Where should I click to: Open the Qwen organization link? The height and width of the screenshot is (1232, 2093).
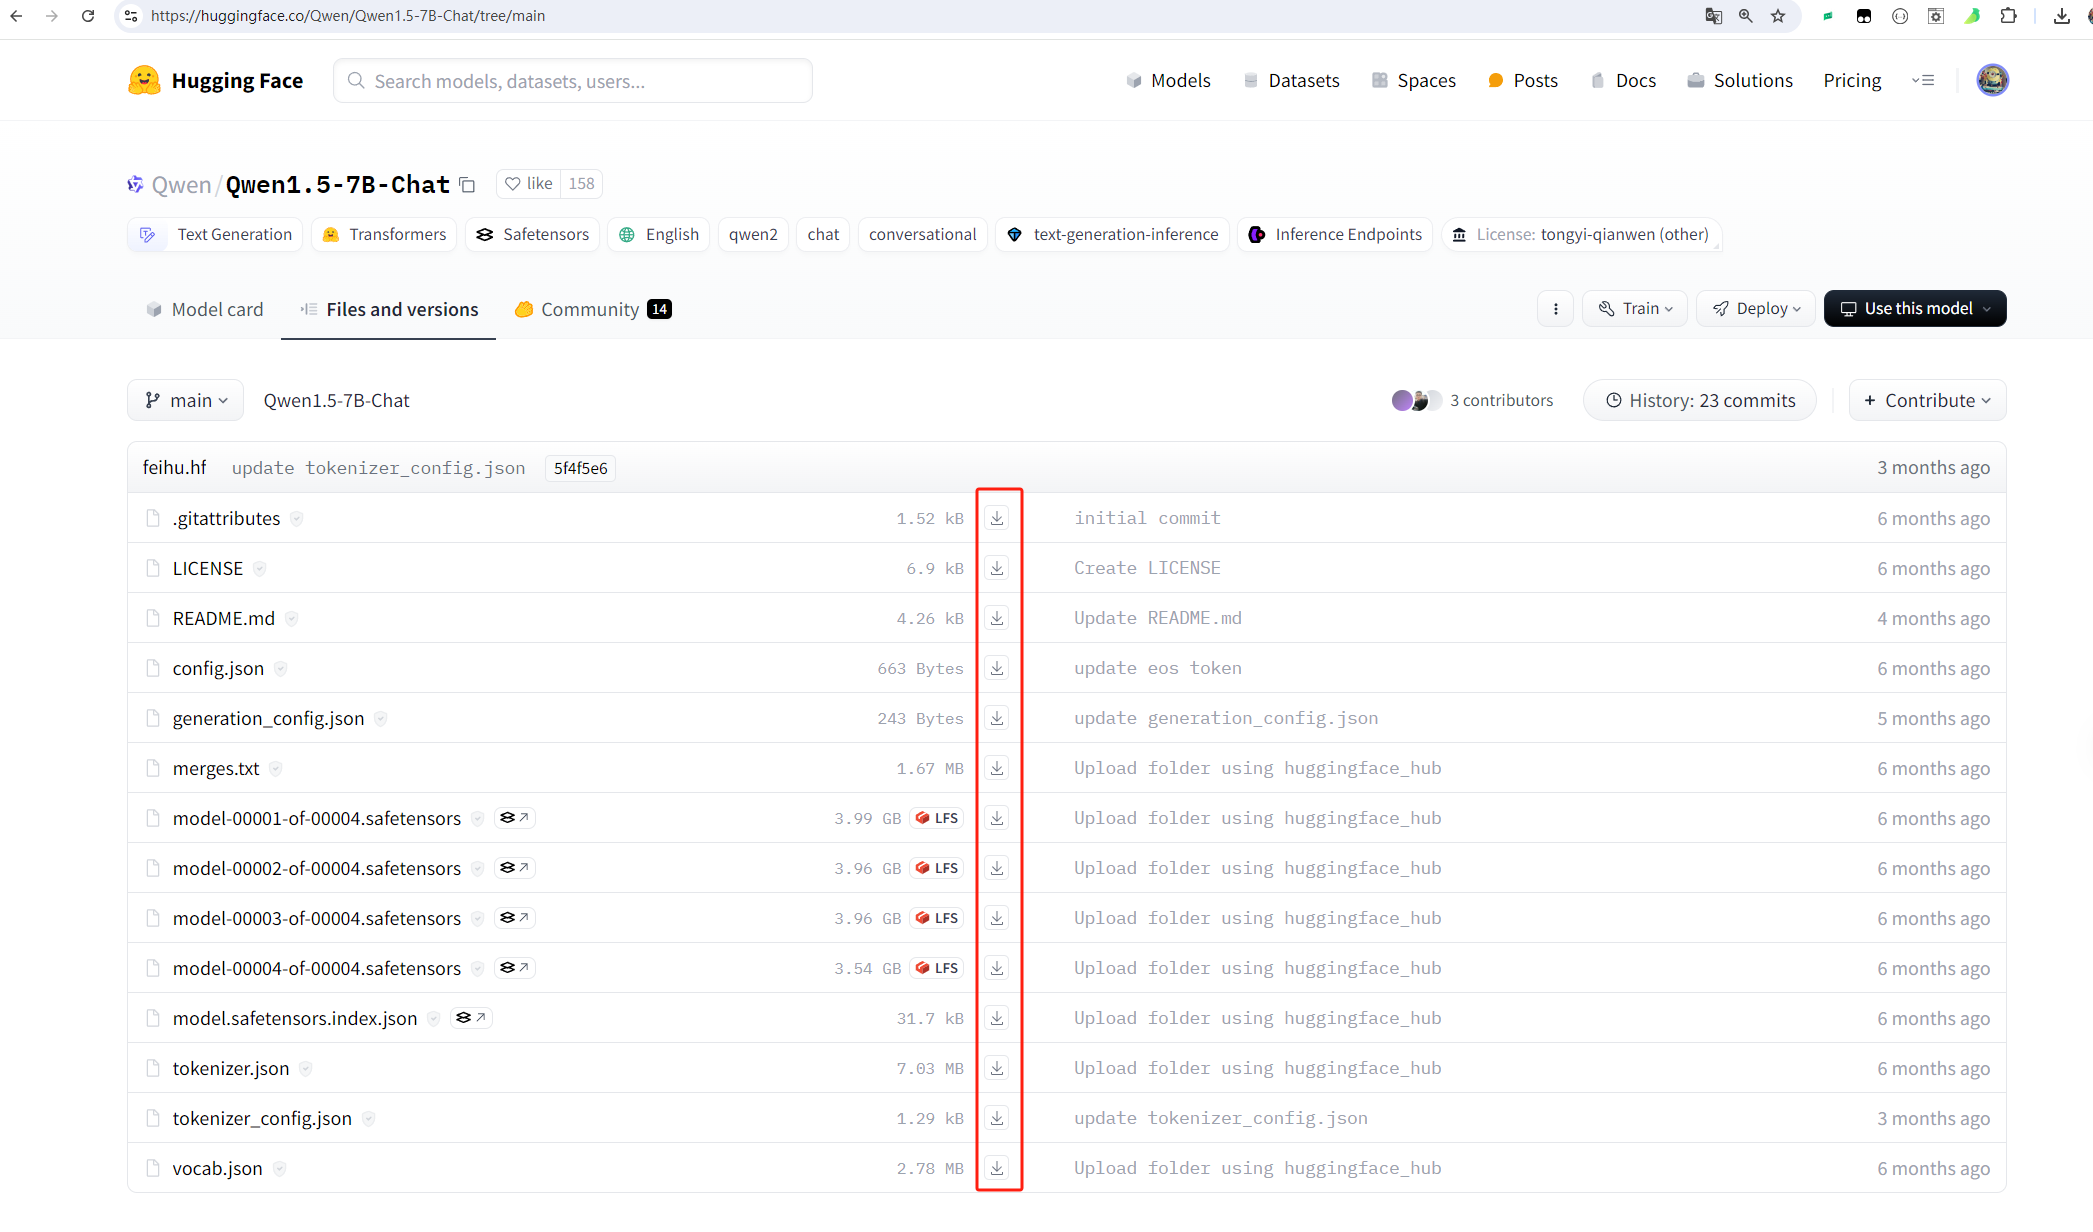click(x=181, y=185)
